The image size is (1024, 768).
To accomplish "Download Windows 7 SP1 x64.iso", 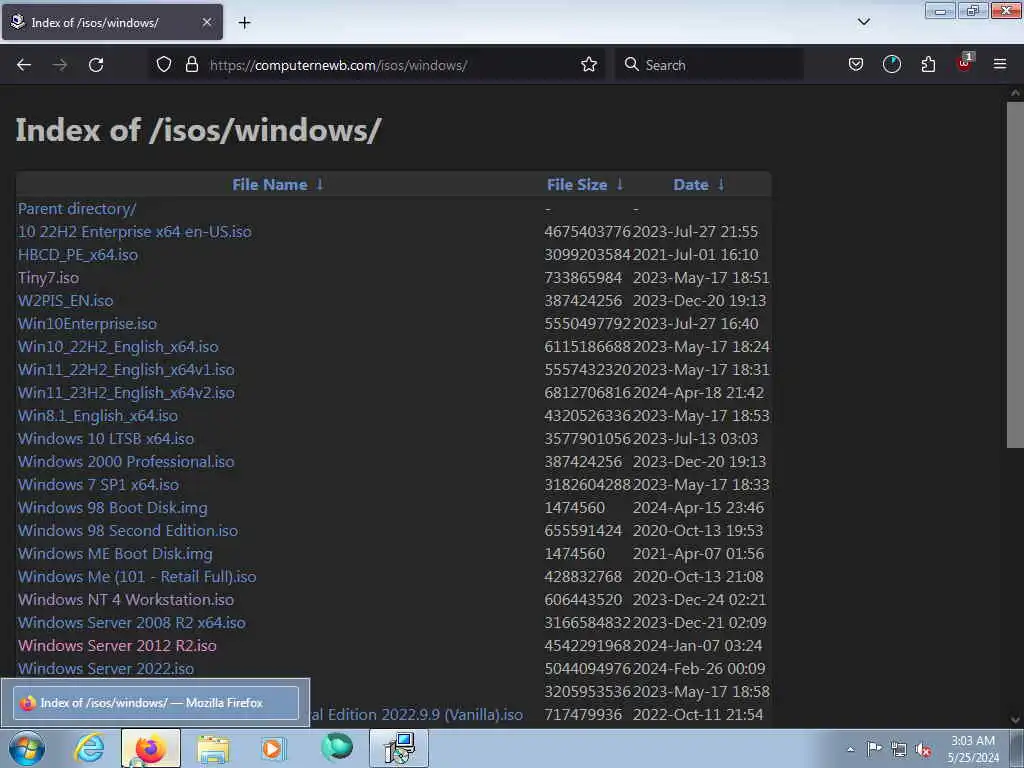I will tap(98, 485).
